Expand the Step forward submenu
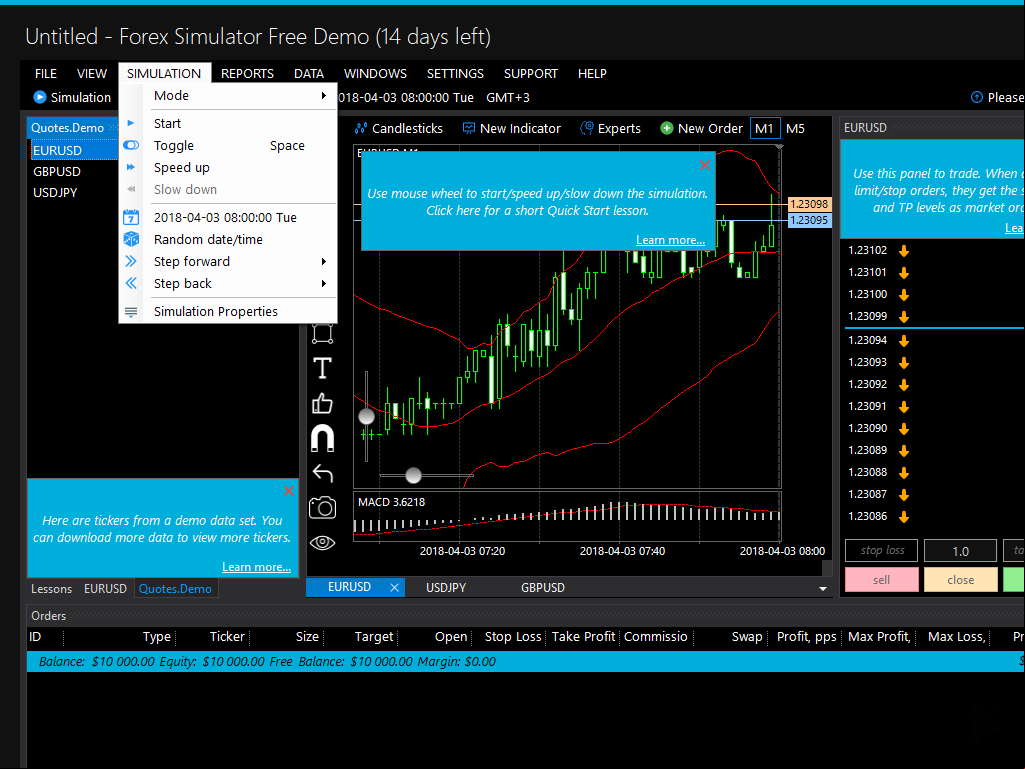The height and width of the screenshot is (769, 1025). pos(227,262)
